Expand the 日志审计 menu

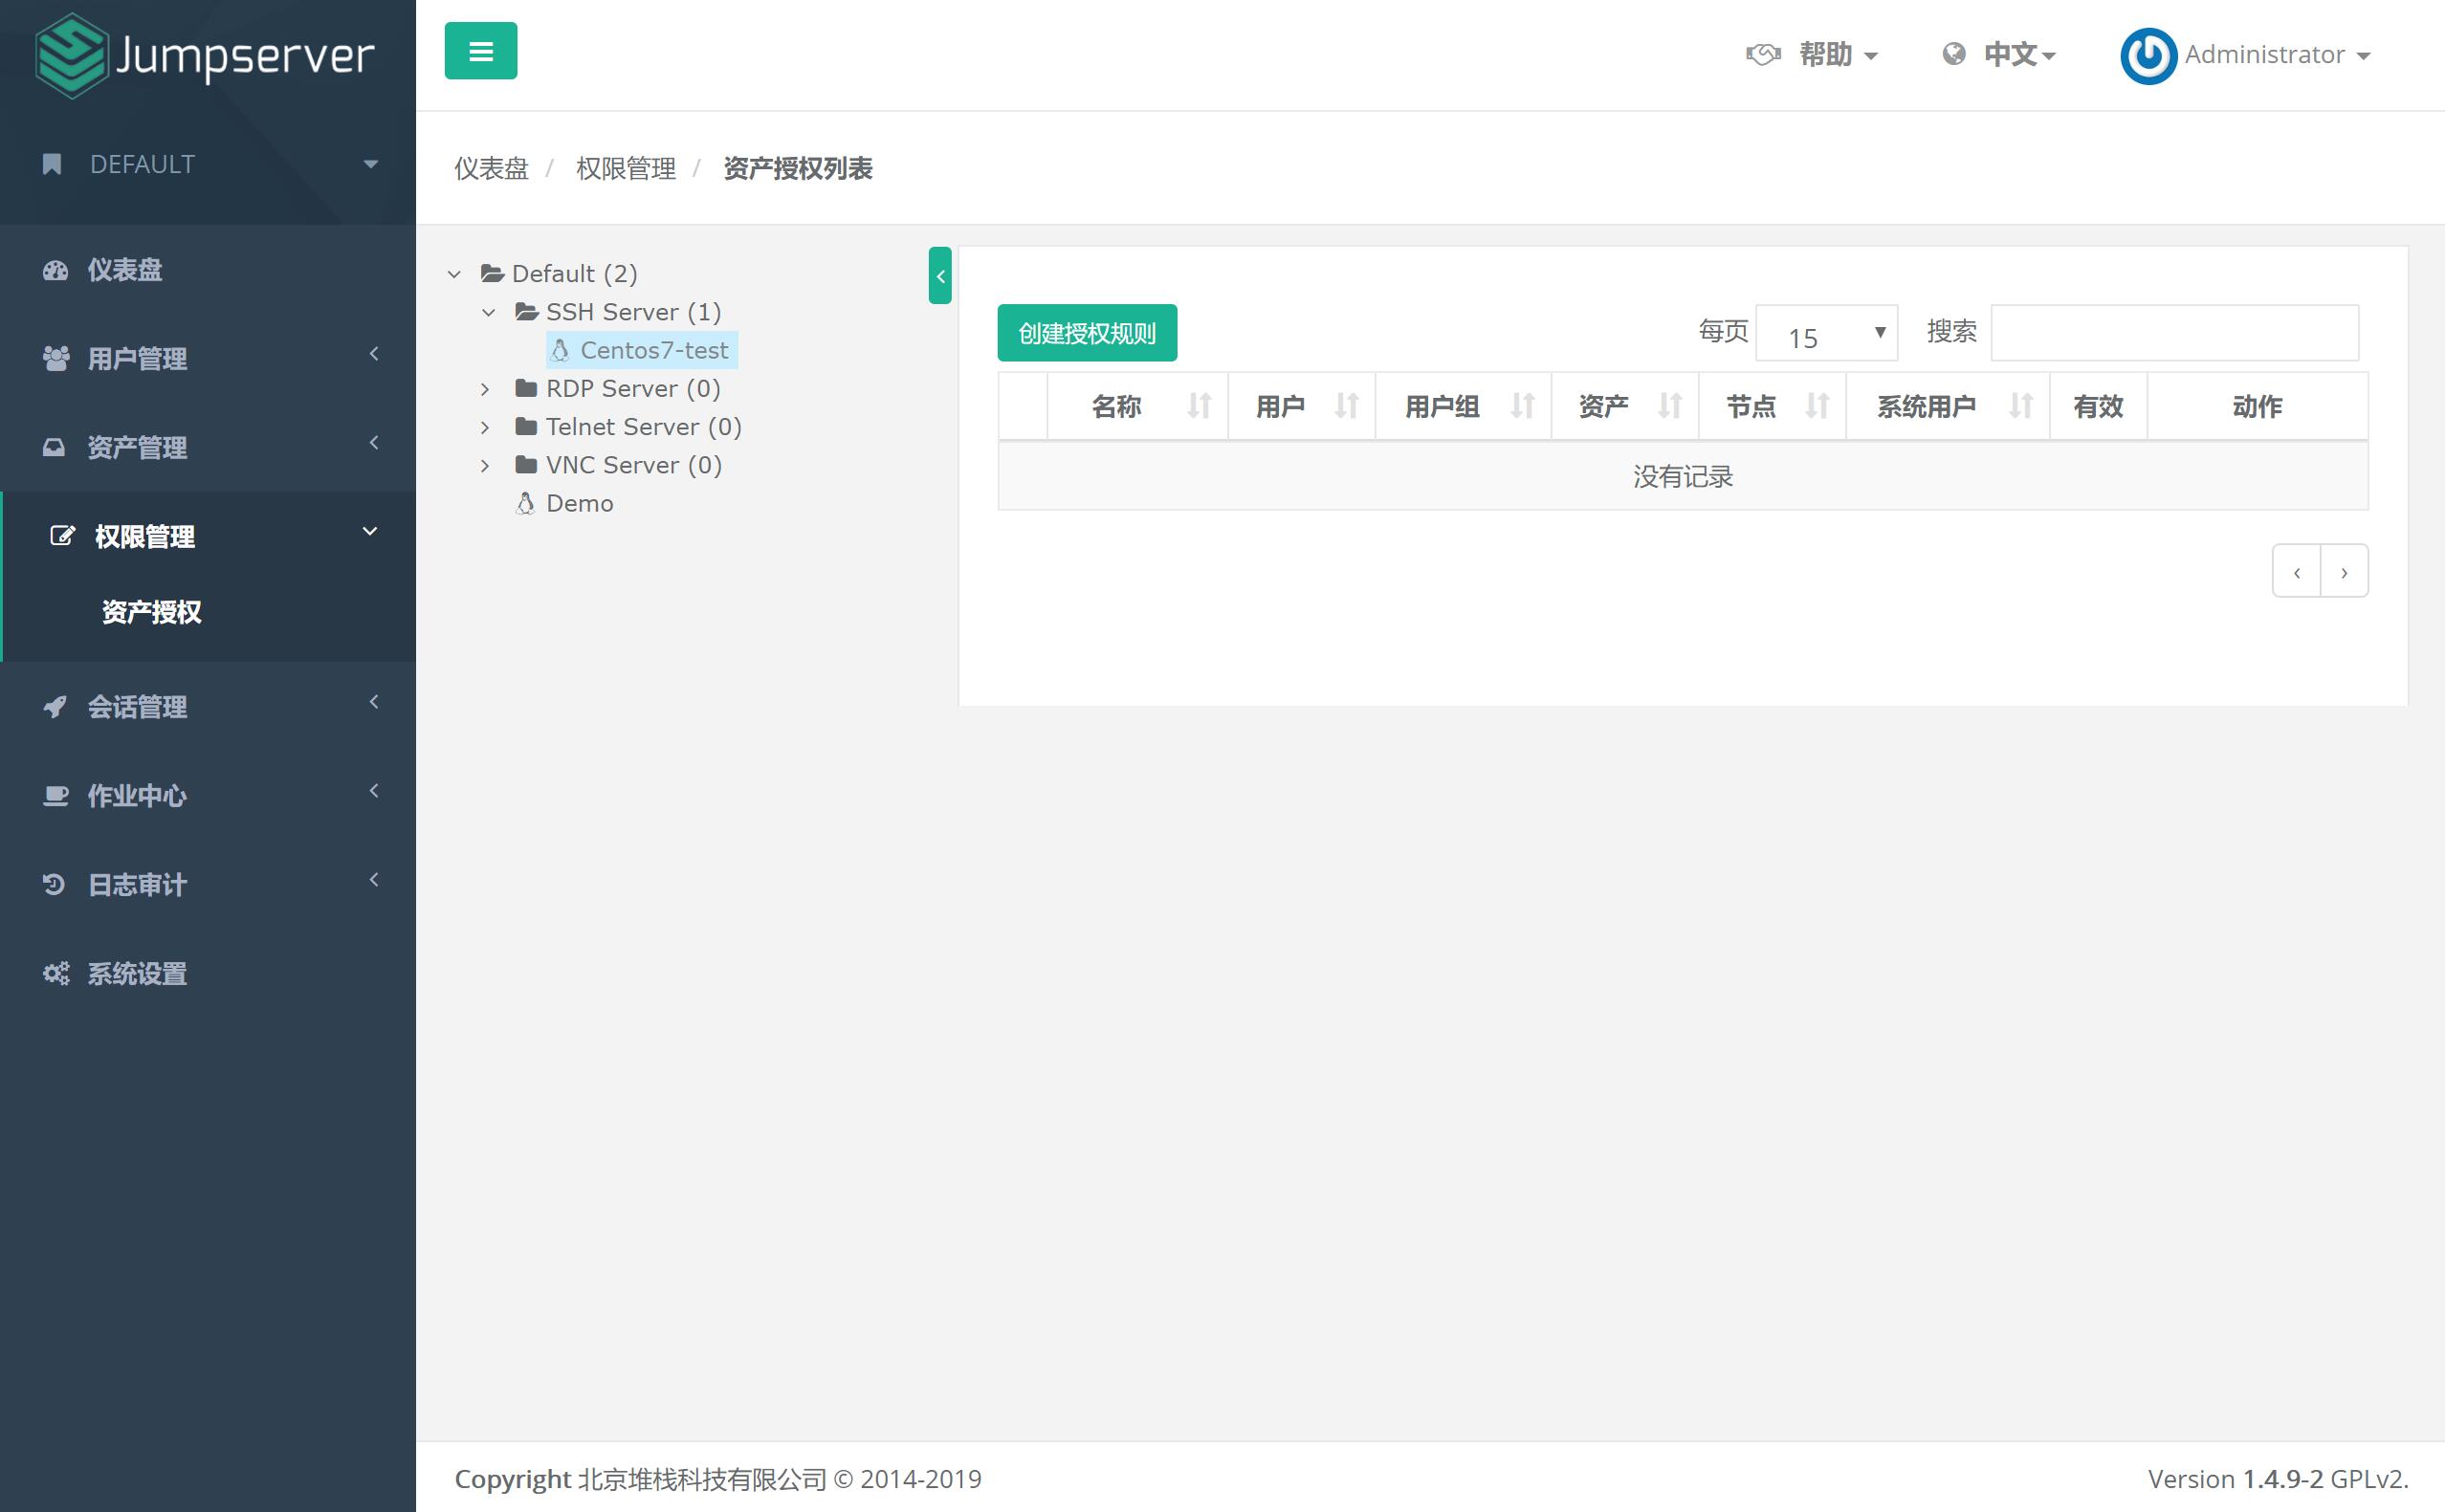[x=208, y=885]
